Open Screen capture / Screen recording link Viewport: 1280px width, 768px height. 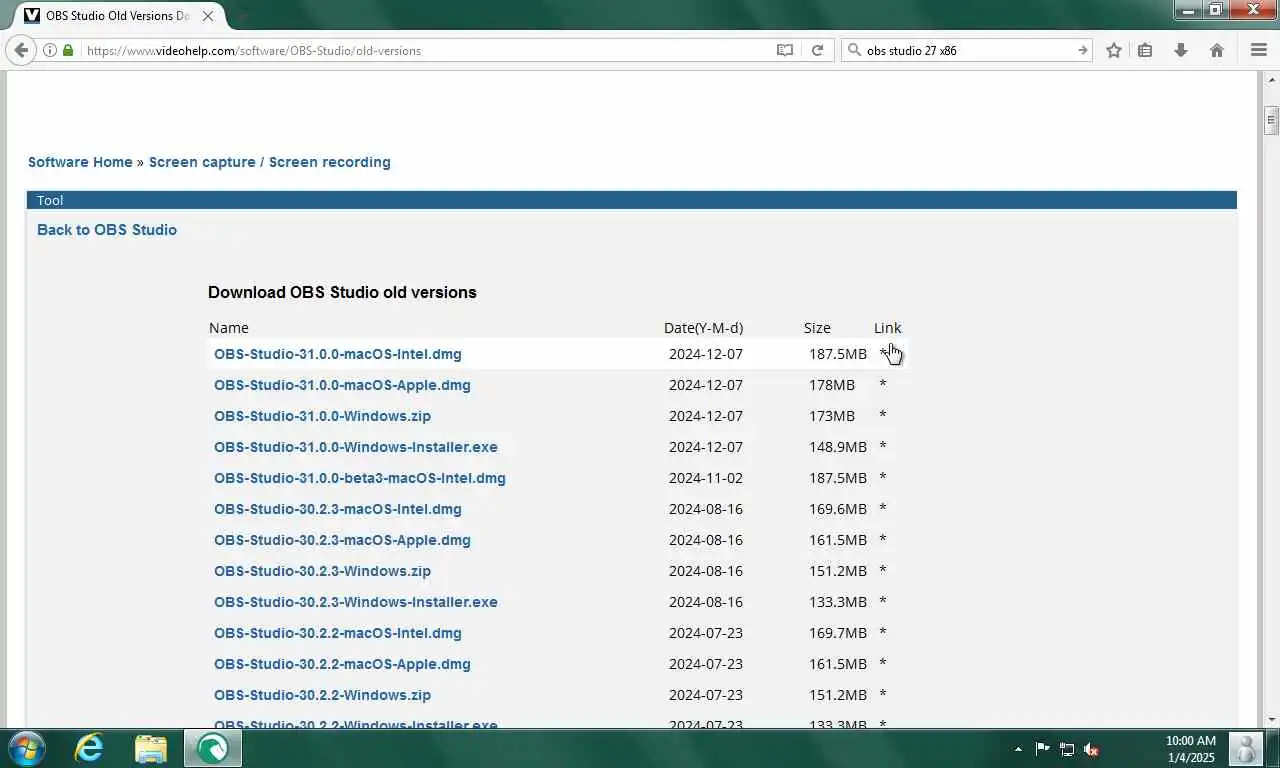coord(269,162)
